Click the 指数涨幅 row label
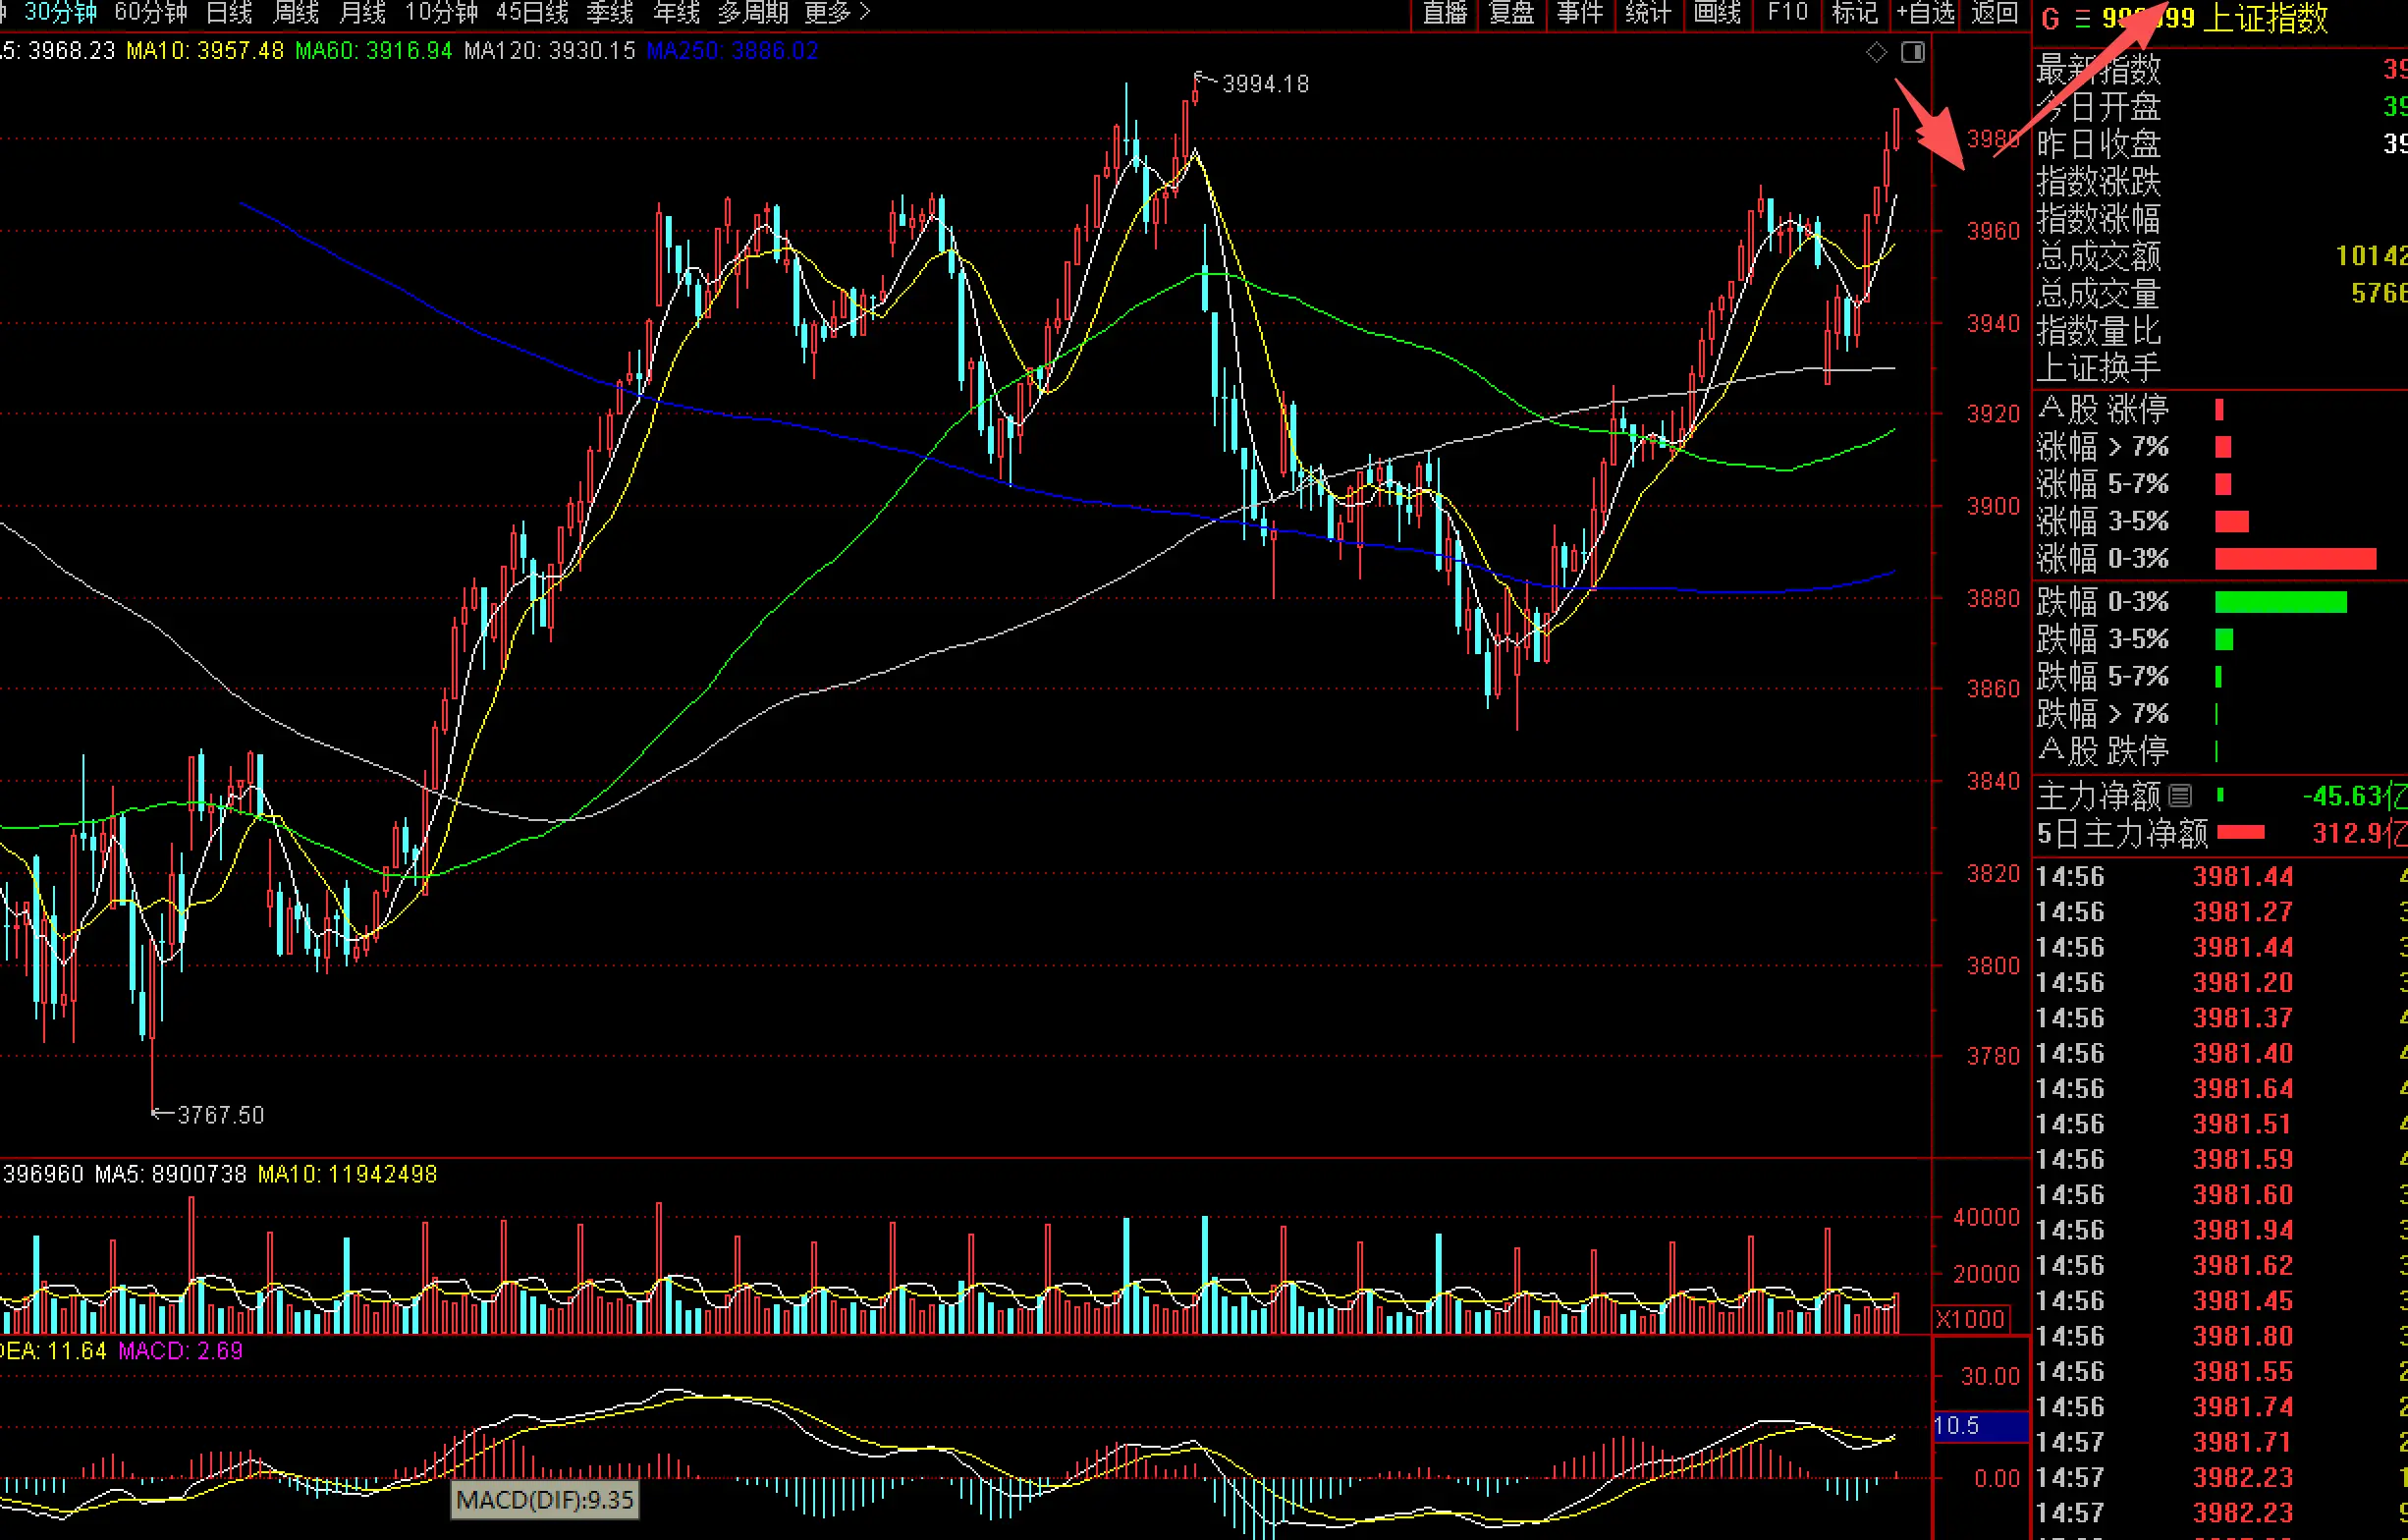 [2099, 218]
